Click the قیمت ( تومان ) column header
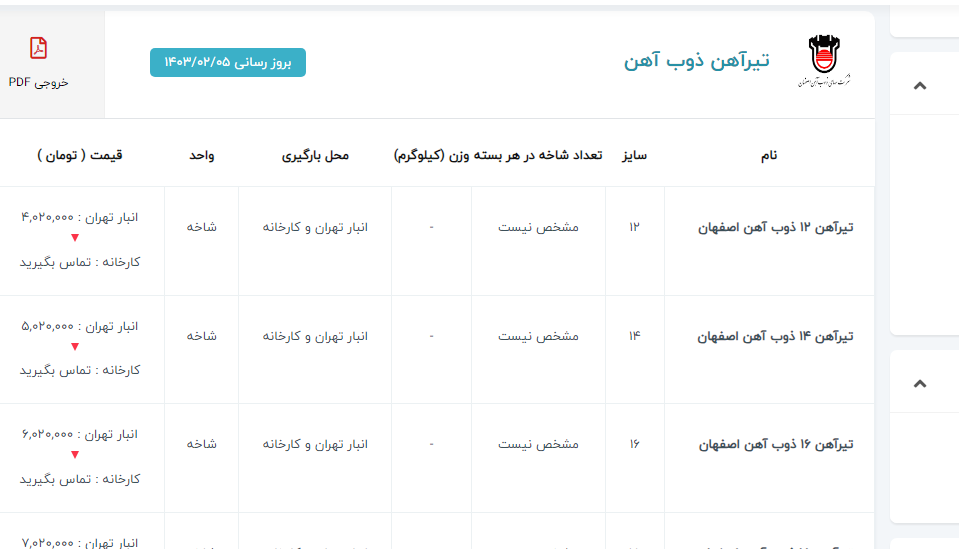959x549 pixels. pyautogui.click(x=80, y=155)
